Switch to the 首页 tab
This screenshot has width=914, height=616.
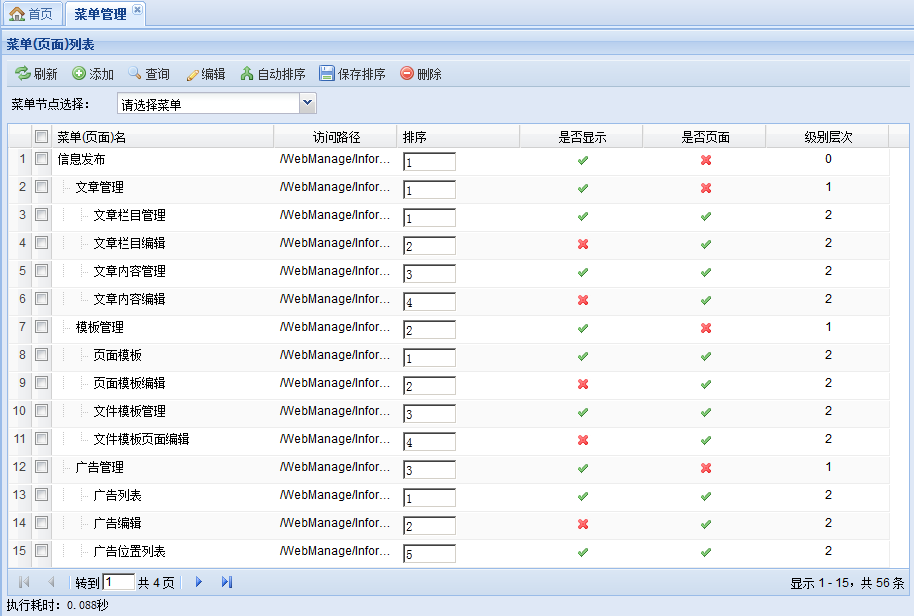coord(31,14)
